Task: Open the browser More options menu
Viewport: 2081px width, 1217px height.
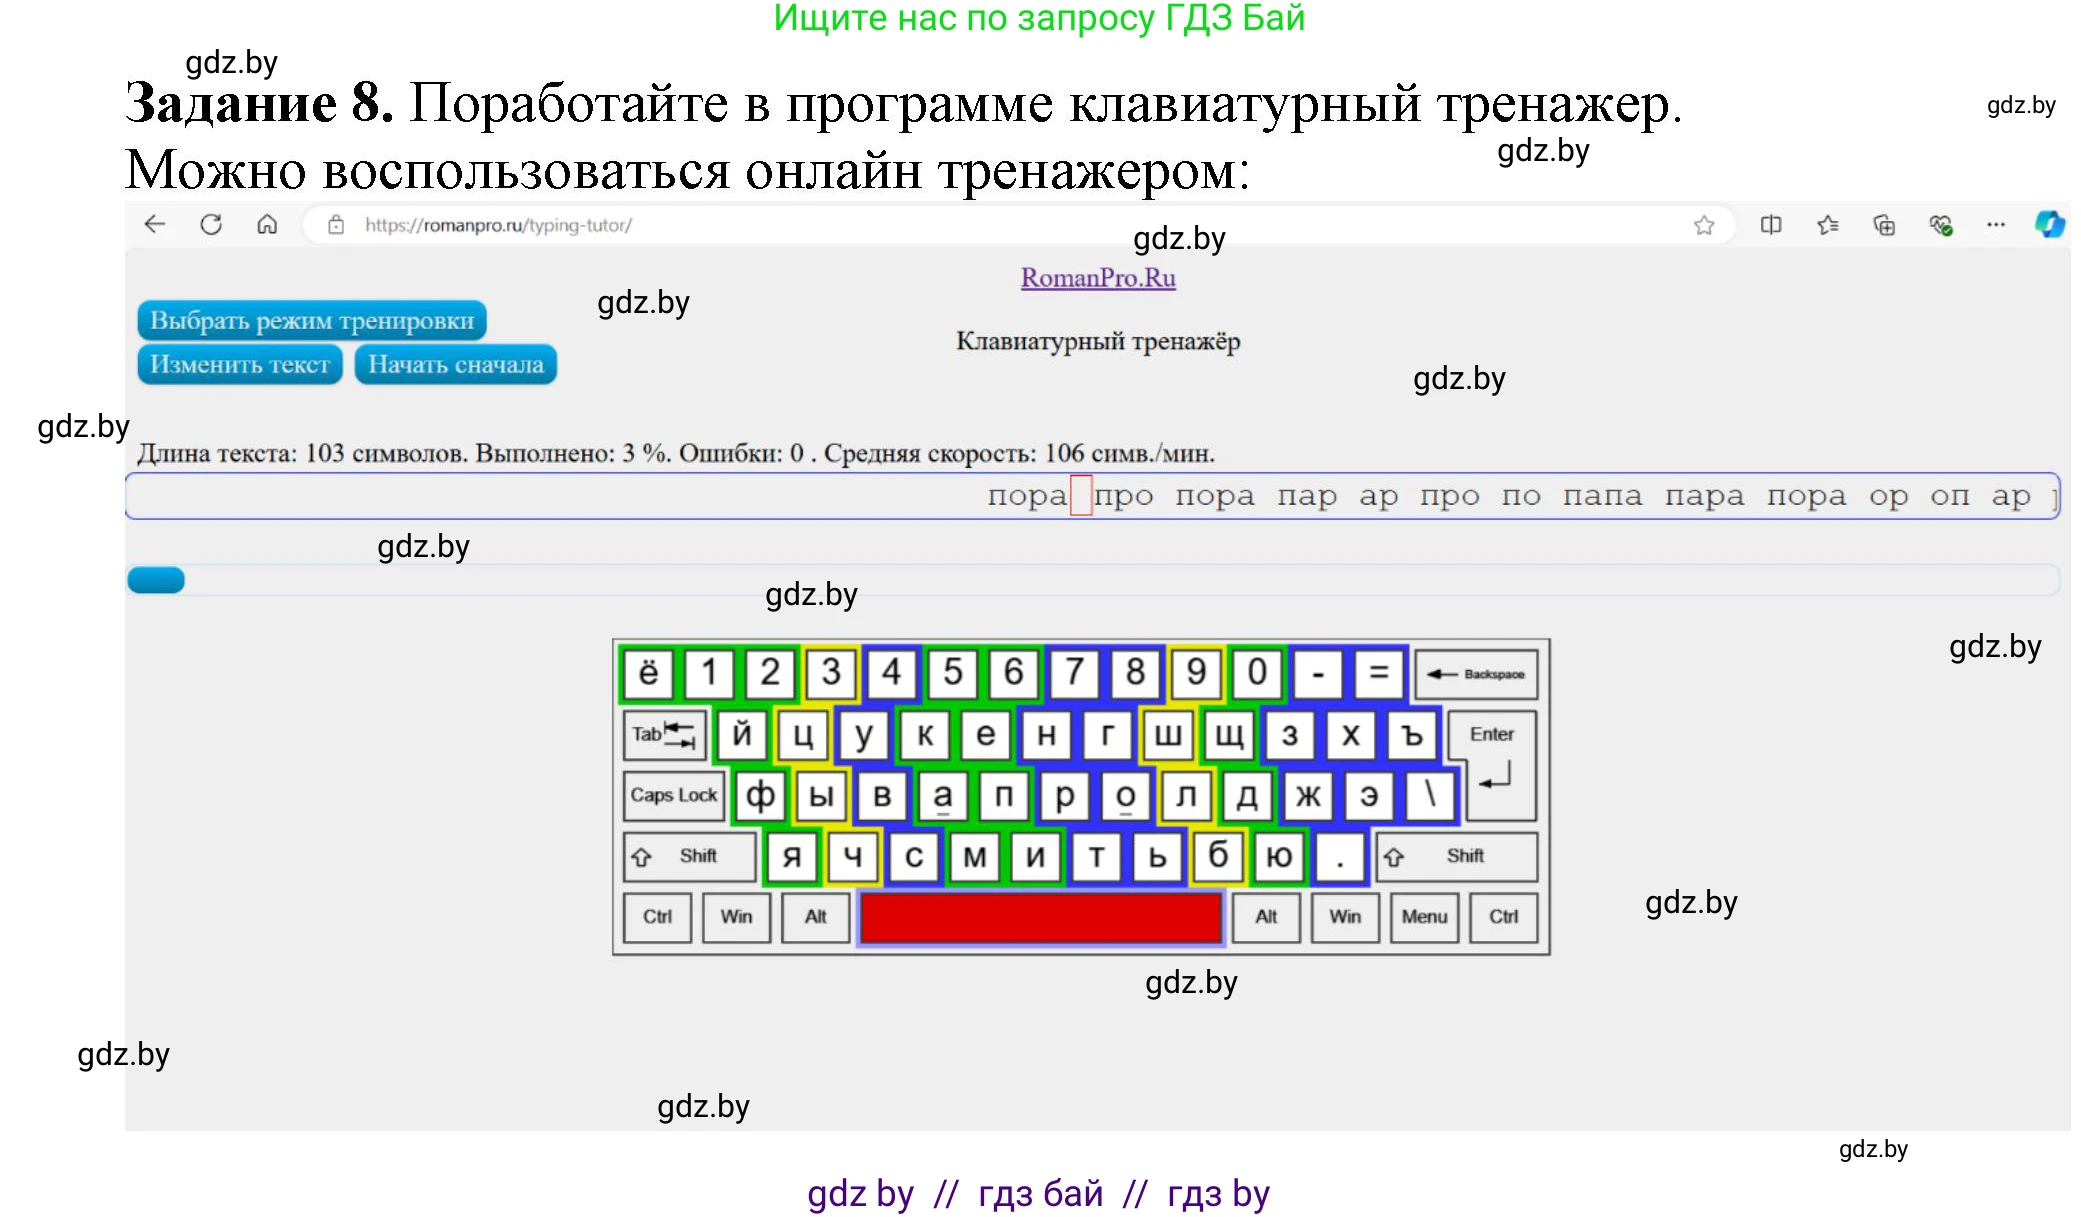Action: (x=1995, y=225)
